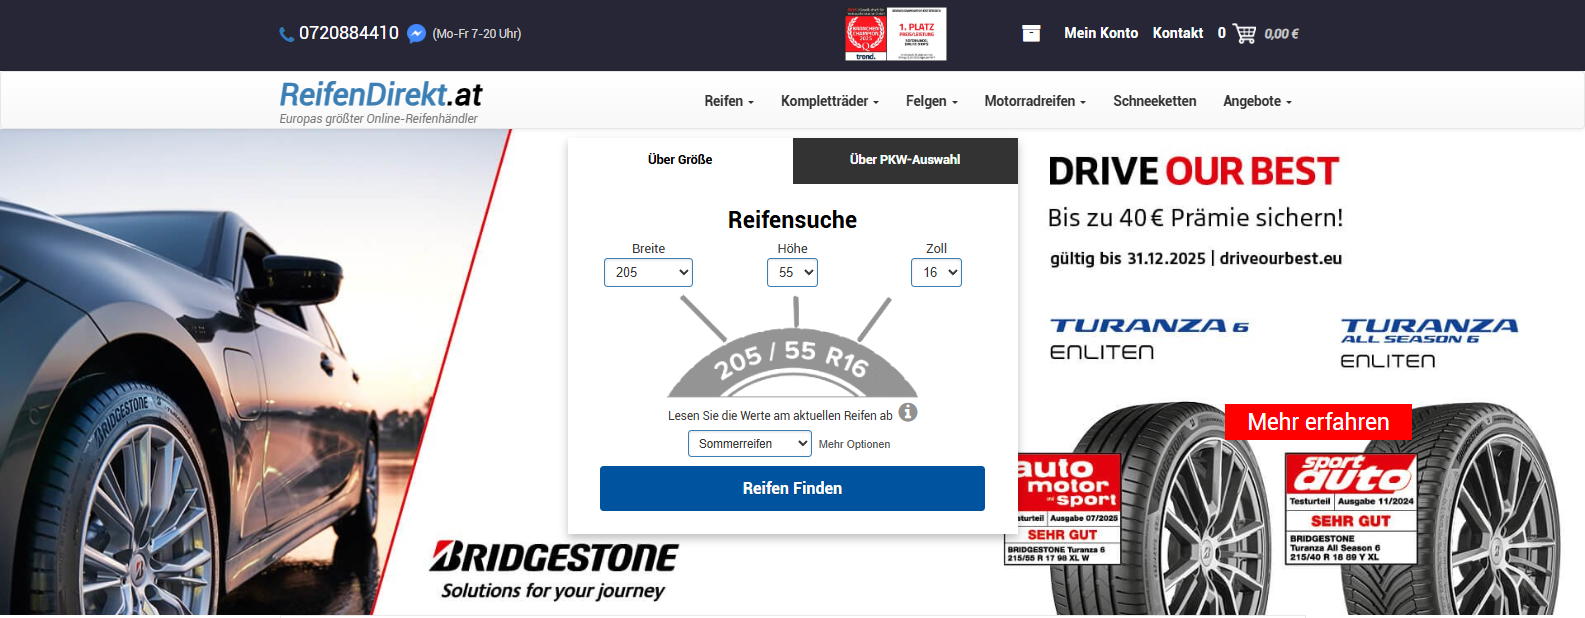This screenshot has height=618, width=1585.
Task: Open the Höhe dropdown showing 55
Action: pyautogui.click(x=792, y=272)
